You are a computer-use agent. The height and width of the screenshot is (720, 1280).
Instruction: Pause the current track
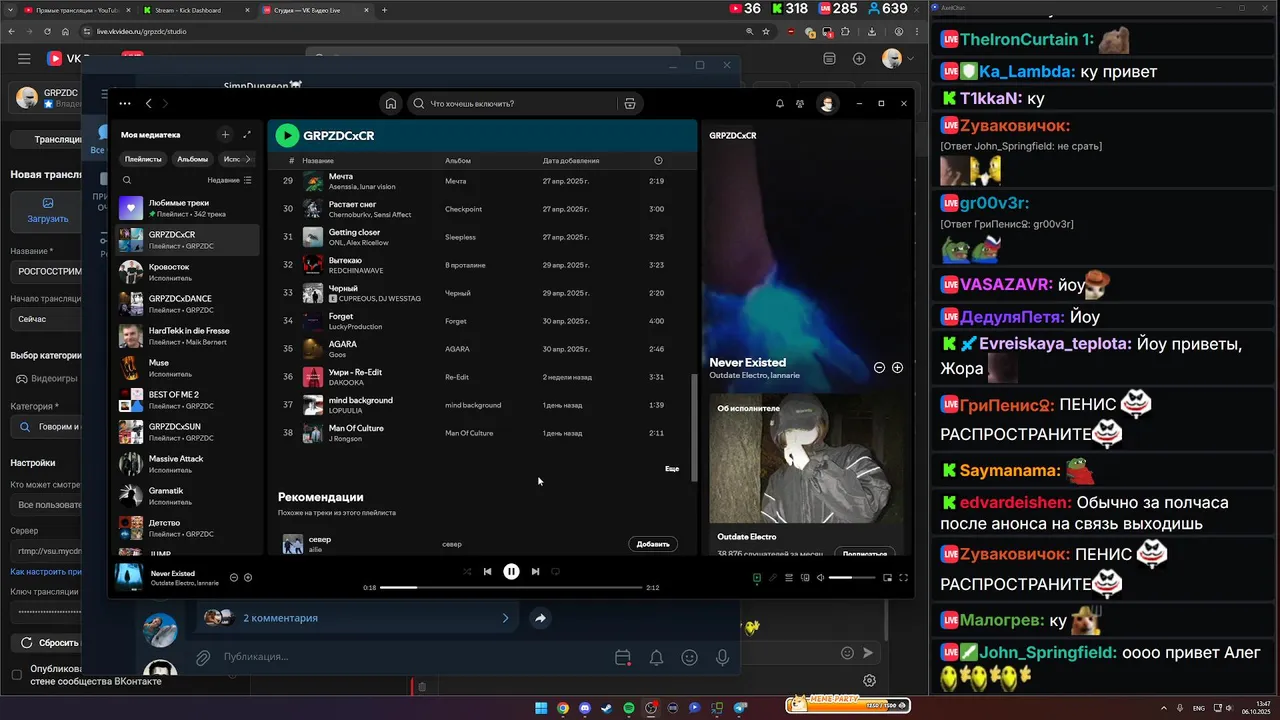pos(511,571)
